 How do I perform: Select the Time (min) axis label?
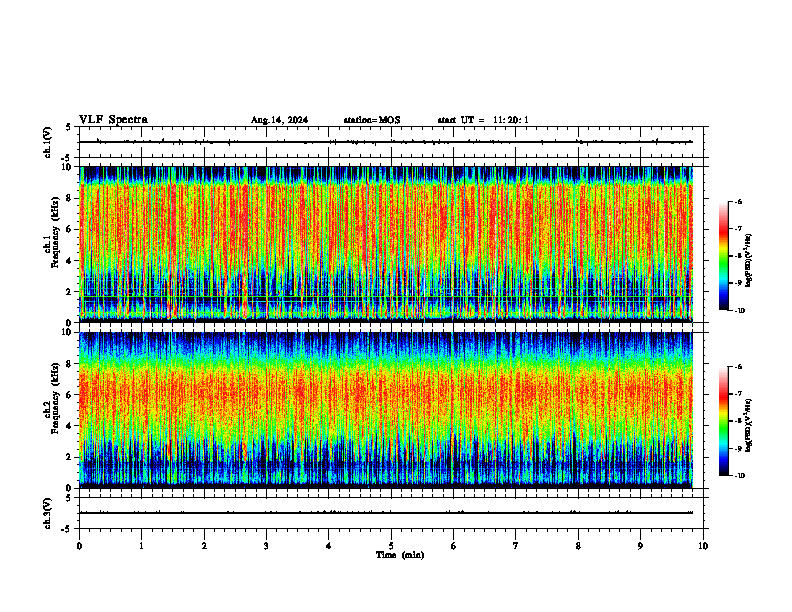point(400,555)
